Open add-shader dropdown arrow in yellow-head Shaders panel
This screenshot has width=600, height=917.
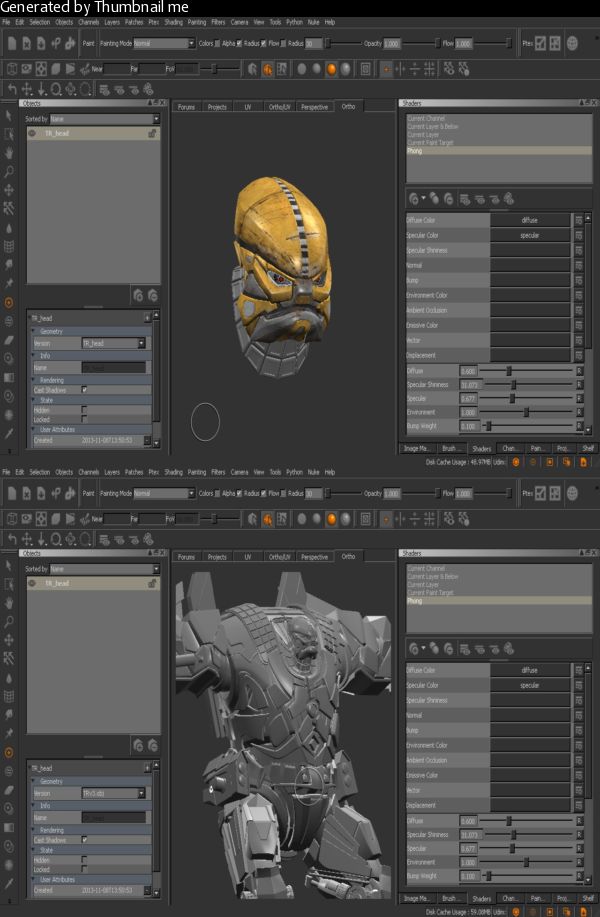[423, 198]
